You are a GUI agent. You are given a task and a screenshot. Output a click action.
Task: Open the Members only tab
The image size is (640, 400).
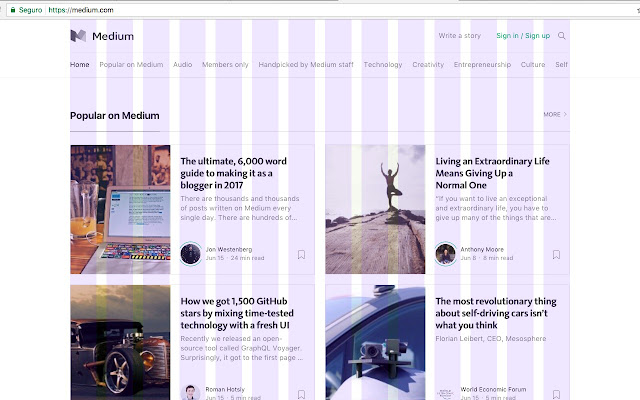(225, 64)
